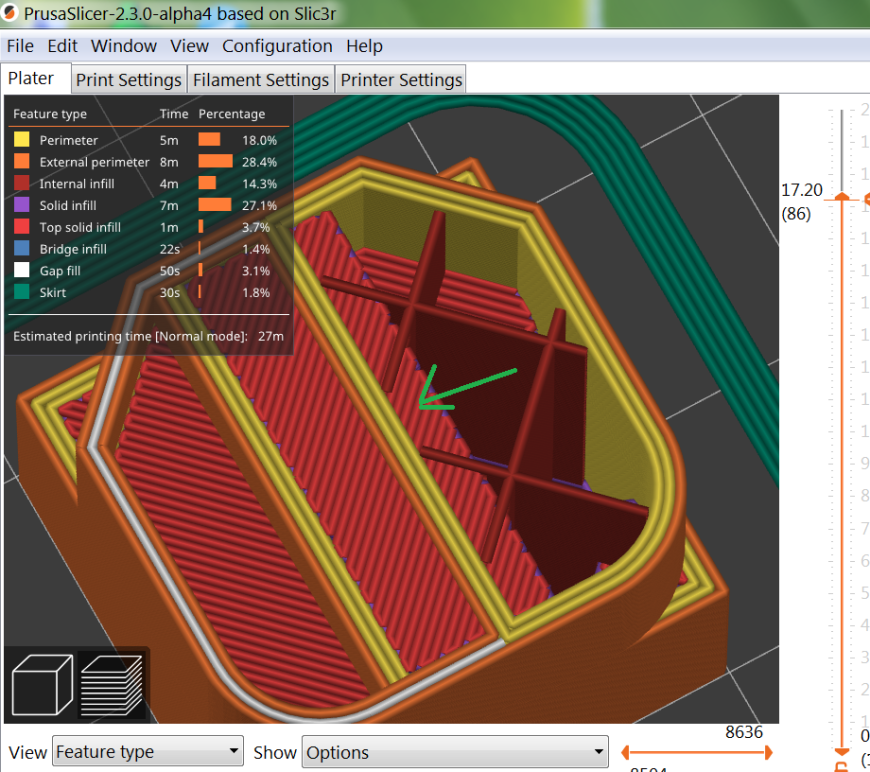Click the 'Perimeter' legend label
870x772 pixels.
point(69,140)
